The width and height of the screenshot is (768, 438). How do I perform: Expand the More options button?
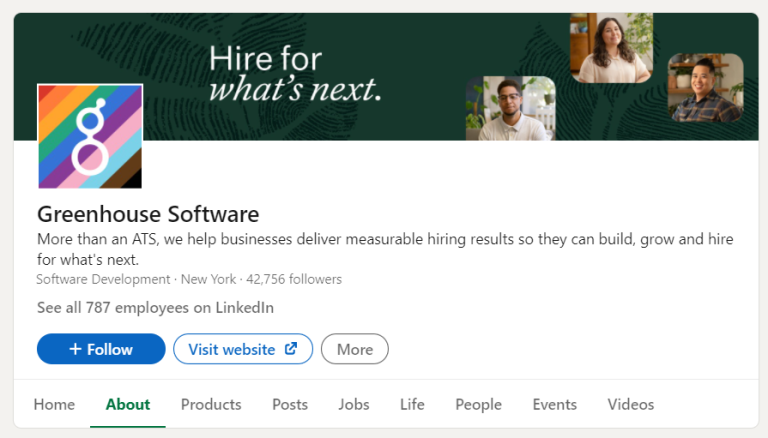(355, 349)
